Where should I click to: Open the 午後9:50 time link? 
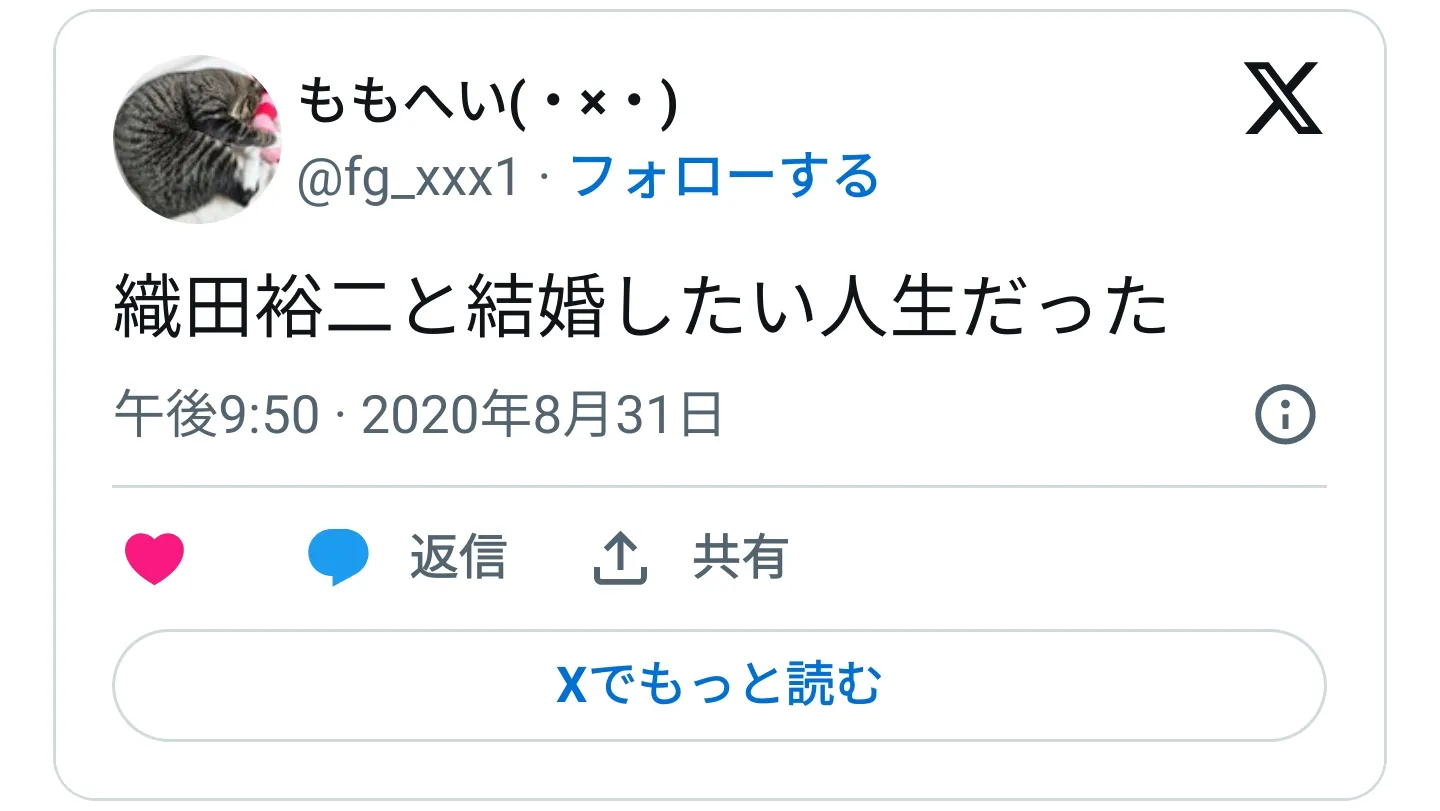click(216, 416)
